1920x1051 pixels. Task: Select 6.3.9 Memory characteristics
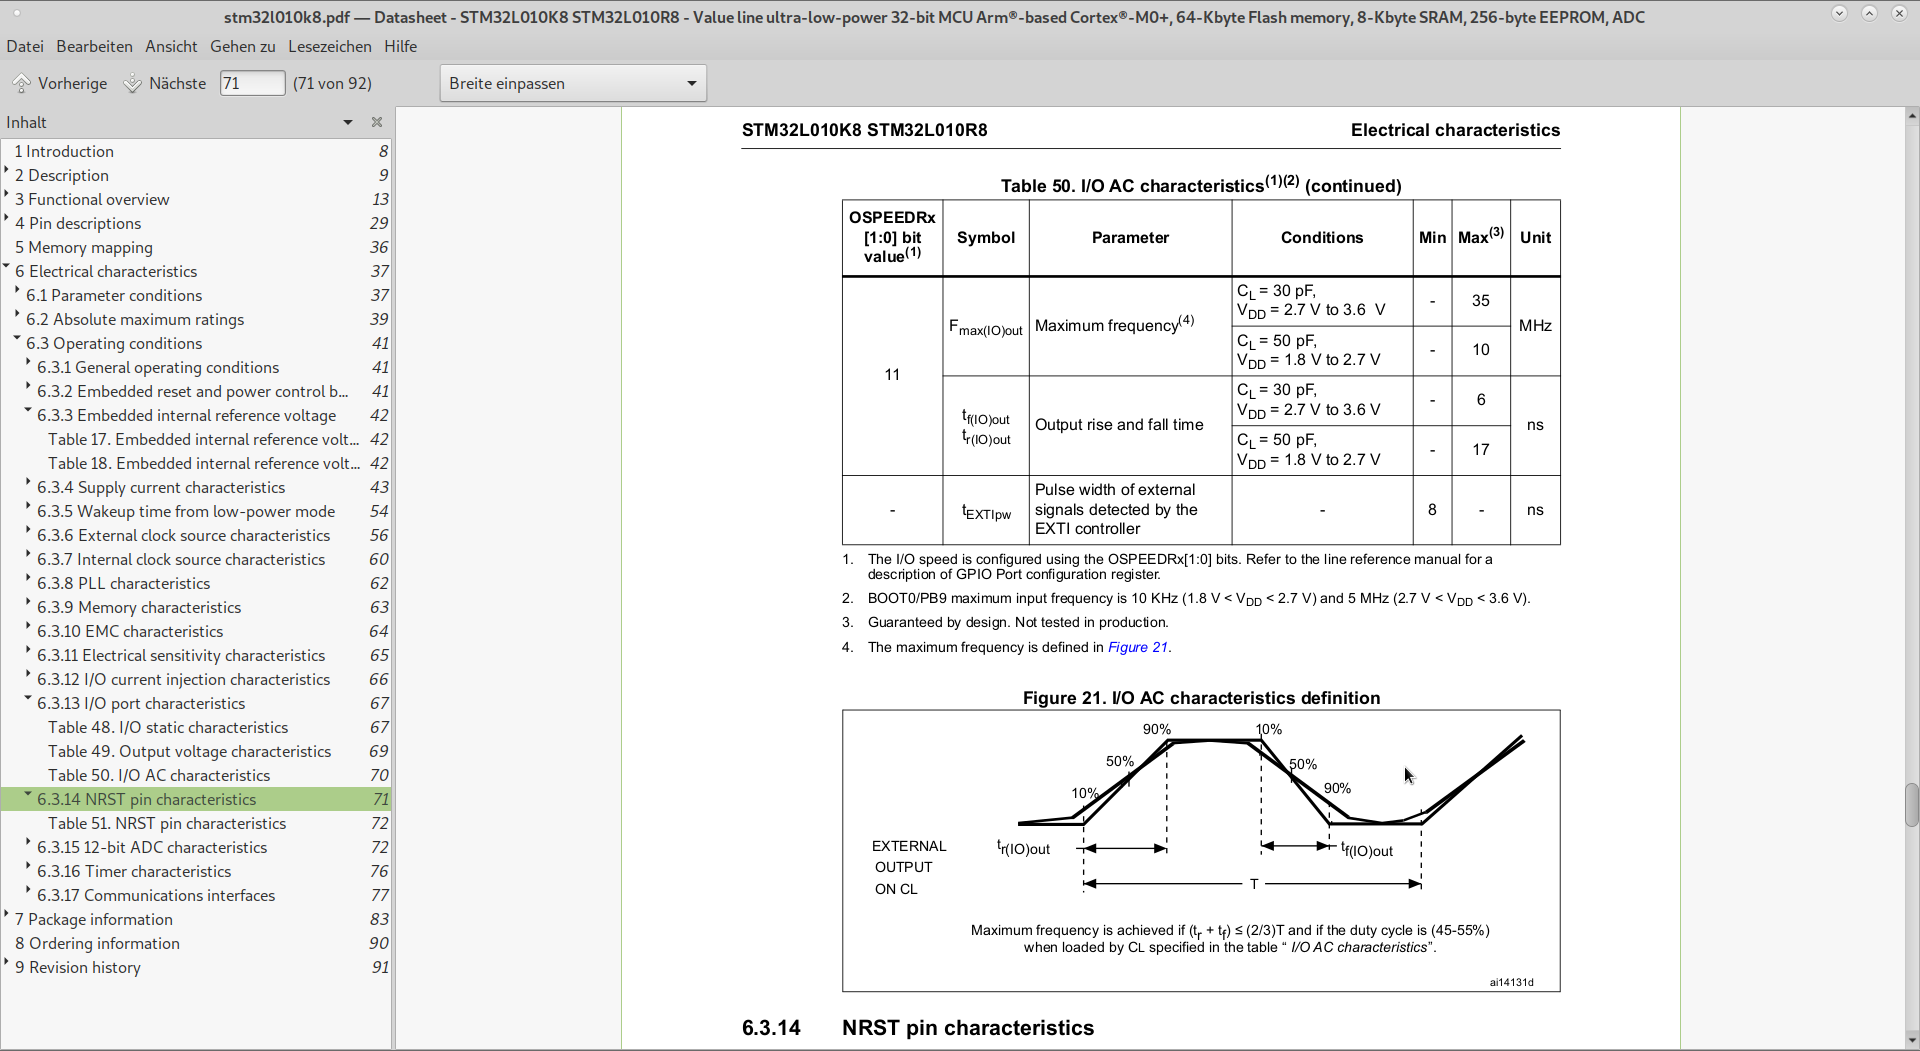coord(196,607)
